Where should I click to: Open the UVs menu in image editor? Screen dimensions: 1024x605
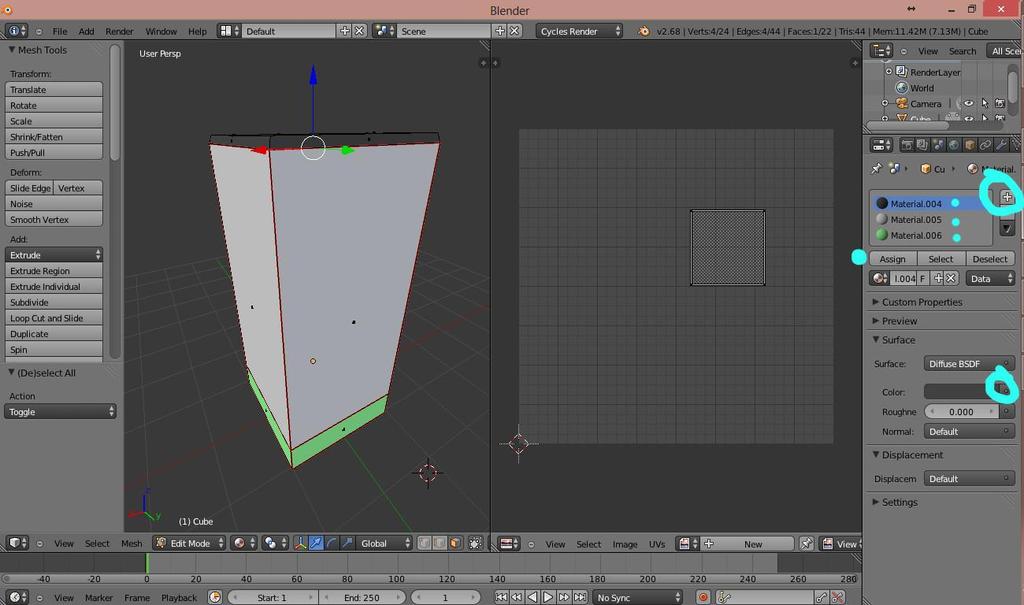[x=656, y=544]
